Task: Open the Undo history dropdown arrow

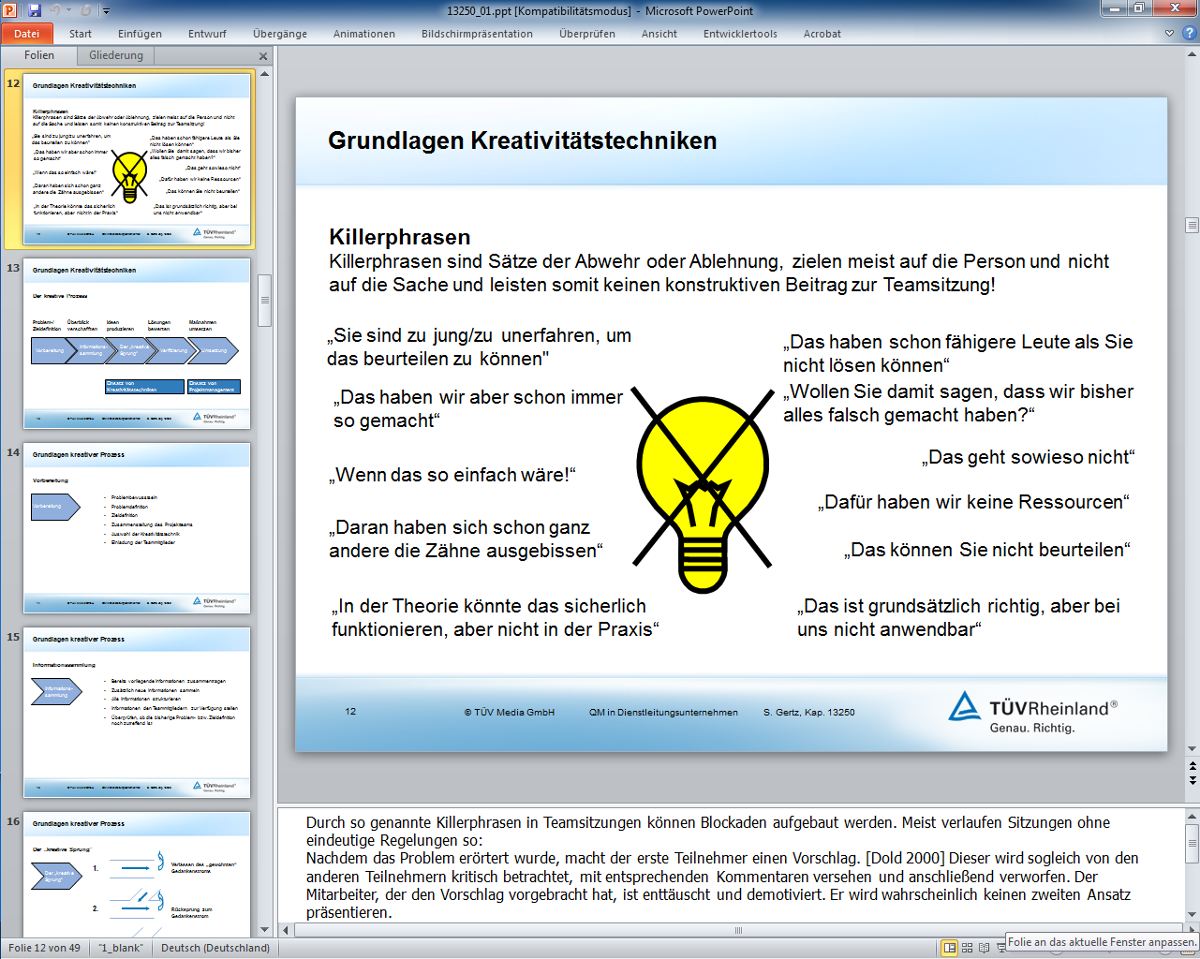Action: coord(69,10)
